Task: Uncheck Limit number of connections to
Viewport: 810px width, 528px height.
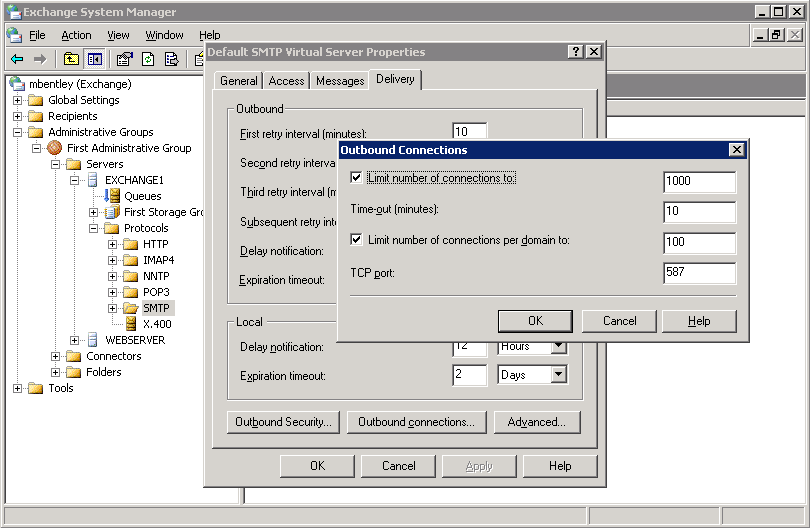Action: pyautogui.click(x=356, y=178)
